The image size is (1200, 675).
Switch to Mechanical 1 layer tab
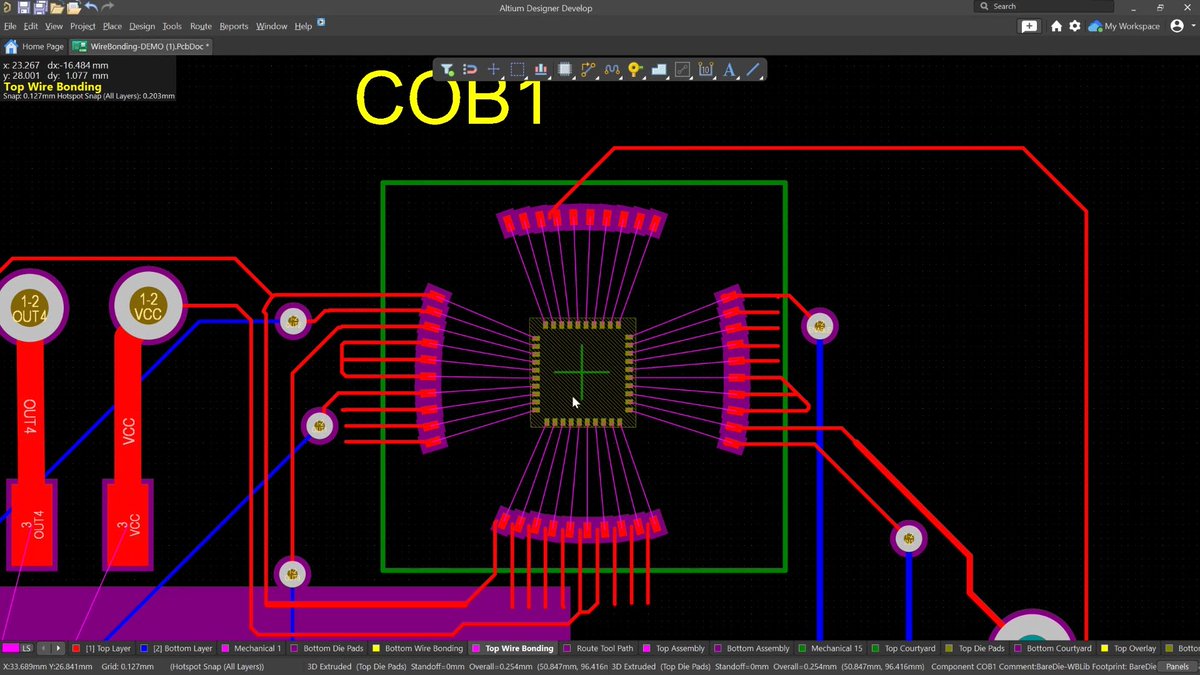click(250, 648)
